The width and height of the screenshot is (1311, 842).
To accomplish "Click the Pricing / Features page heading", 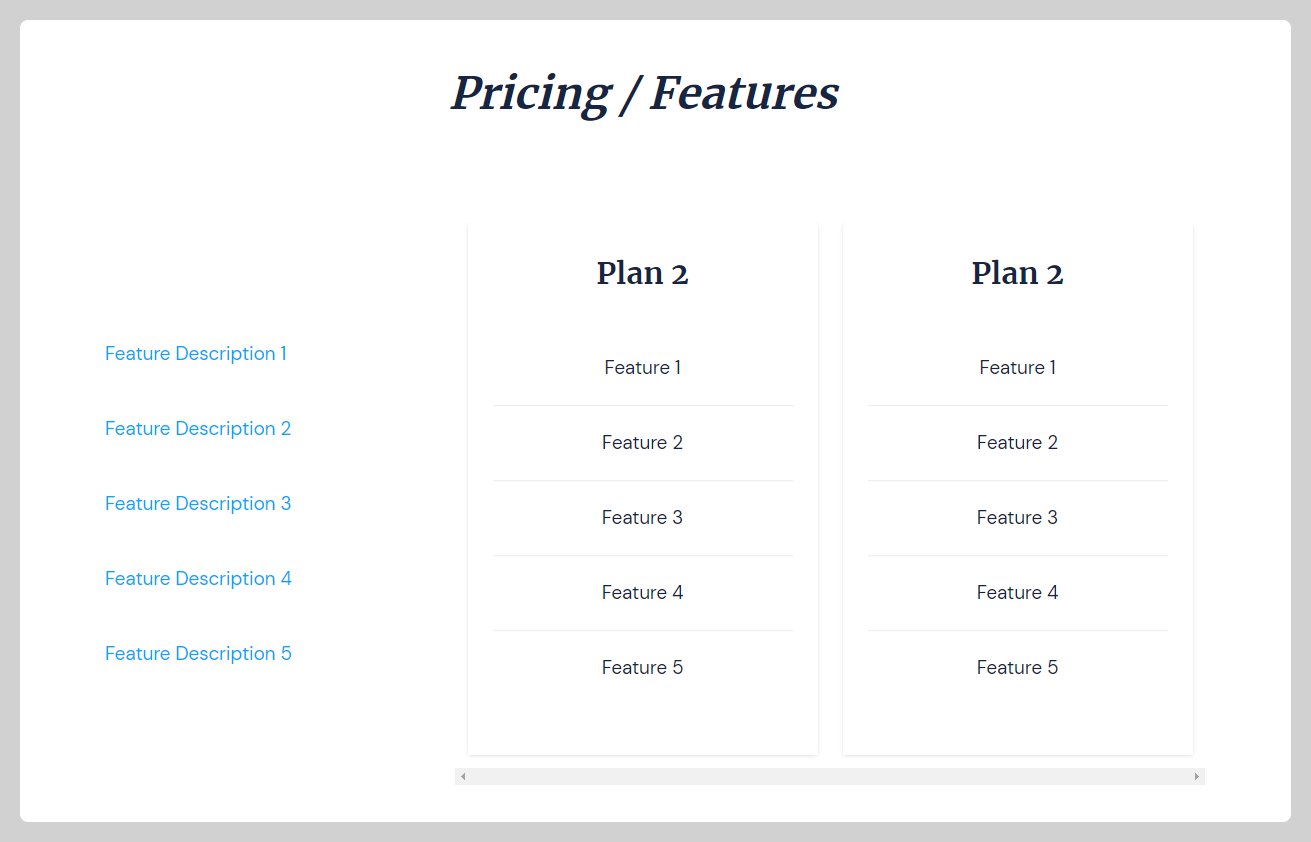I will [645, 93].
